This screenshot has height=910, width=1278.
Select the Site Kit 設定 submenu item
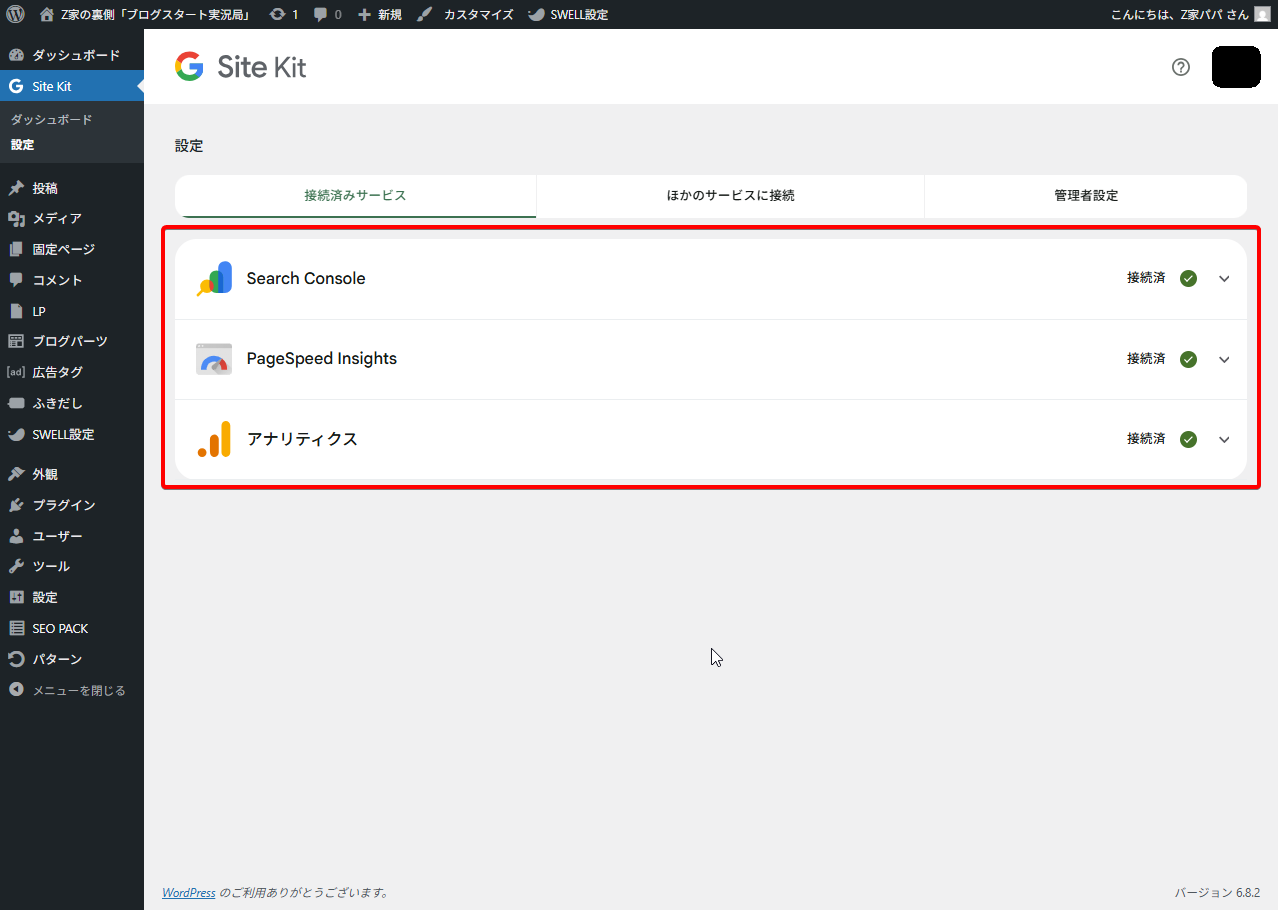(23, 145)
